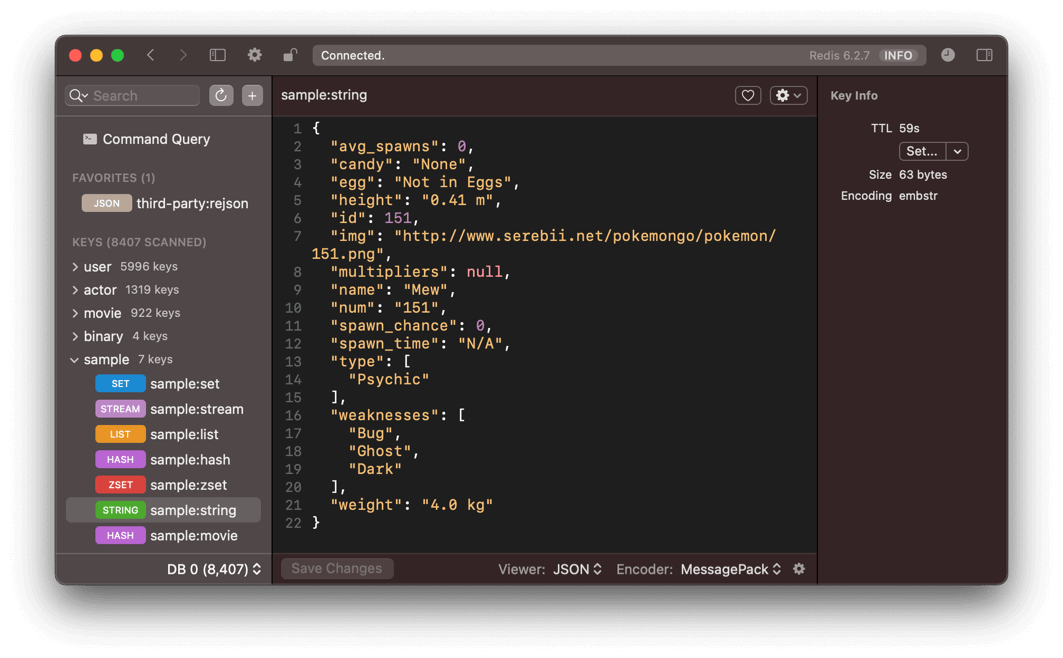
Task: Click line number 1 in gutter
Action: click(297, 129)
